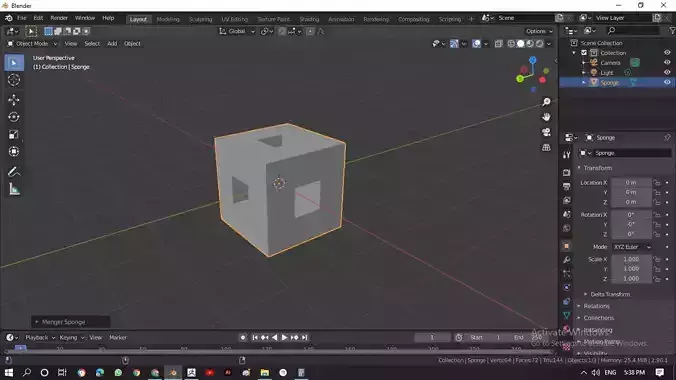Open the Blender logo menu
The image size is (676, 380).
(9, 18)
